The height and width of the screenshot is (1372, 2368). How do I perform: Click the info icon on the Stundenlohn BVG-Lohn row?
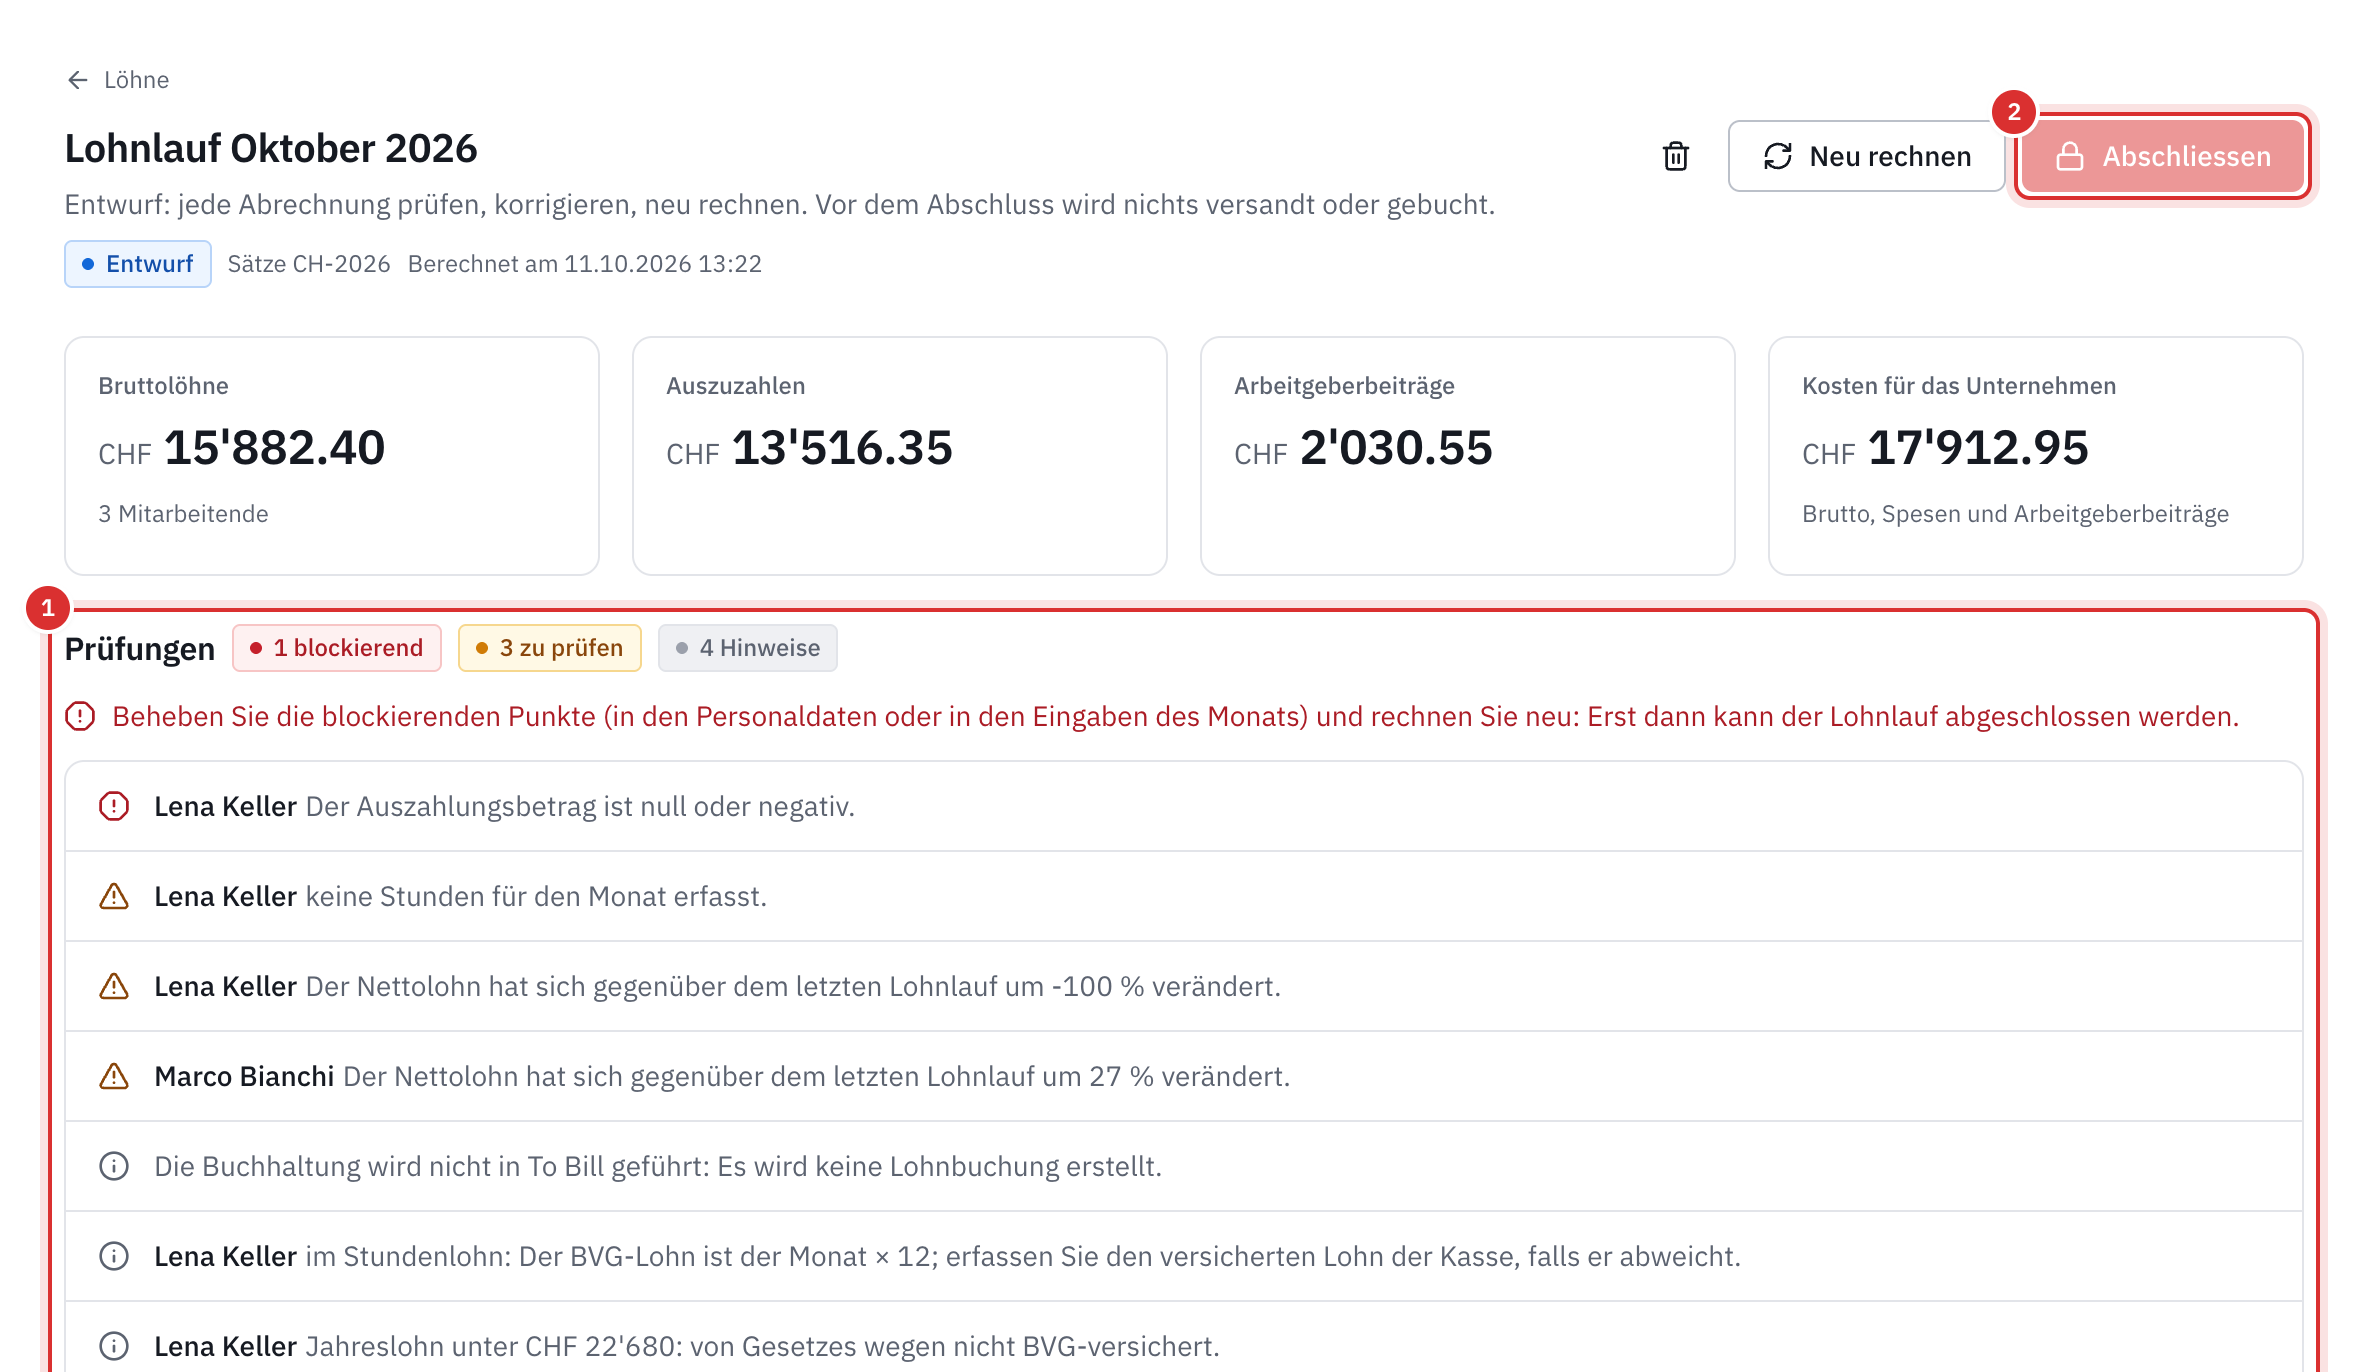(x=114, y=1256)
